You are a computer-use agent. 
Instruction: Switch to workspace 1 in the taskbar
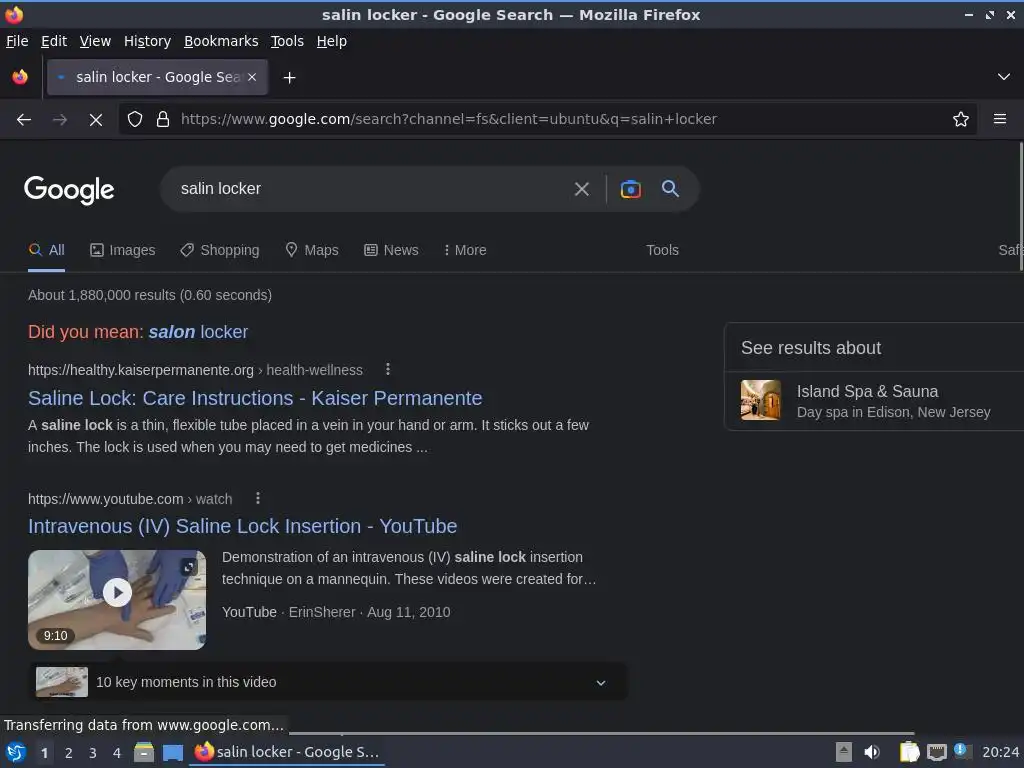click(x=44, y=753)
